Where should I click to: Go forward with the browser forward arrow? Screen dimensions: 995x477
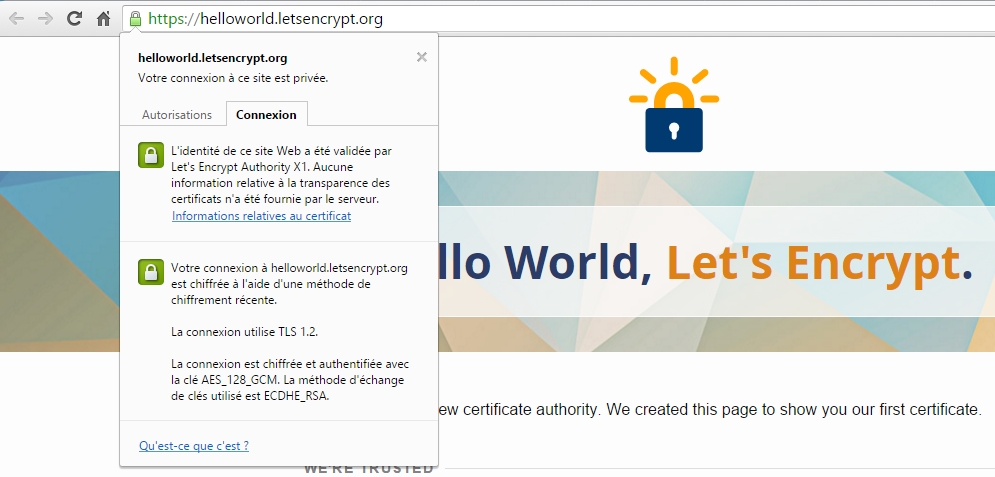[45, 18]
